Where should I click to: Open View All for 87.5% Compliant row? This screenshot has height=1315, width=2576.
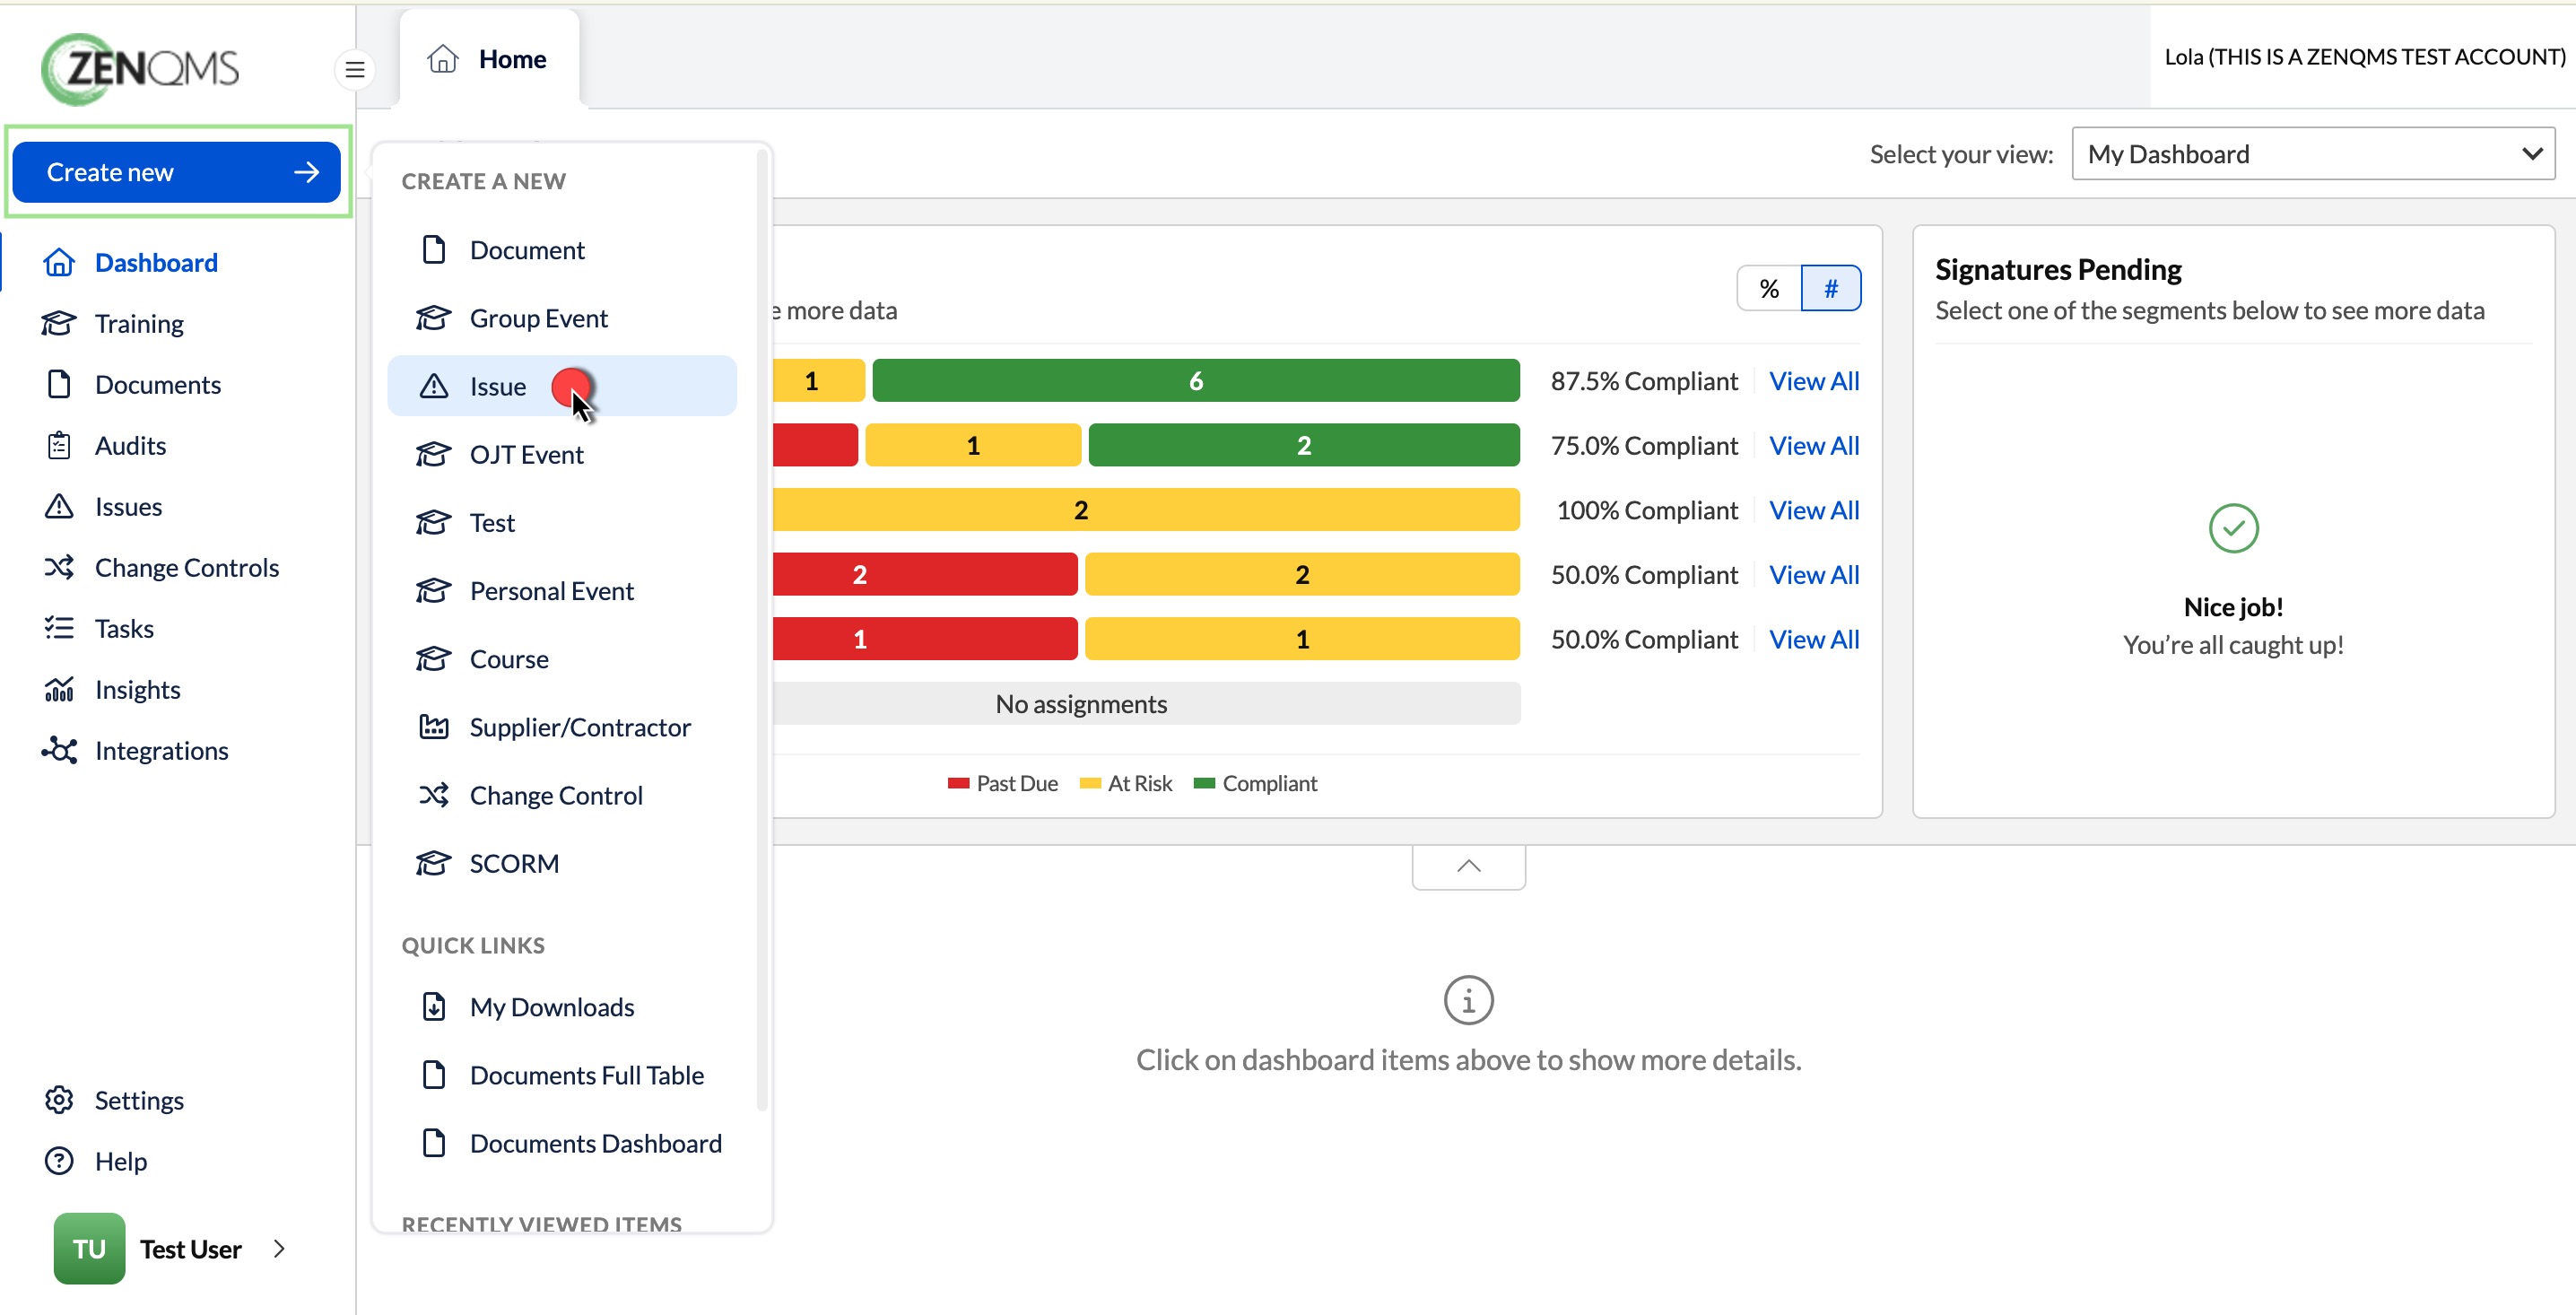coord(1814,381)
